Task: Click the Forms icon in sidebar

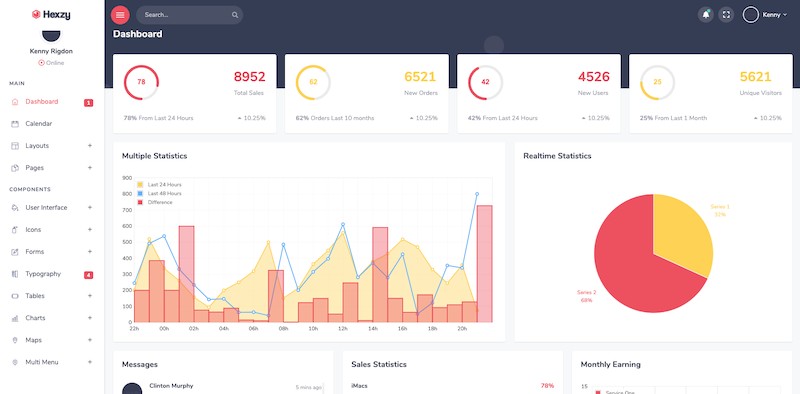Action: click(x=15, y=252)
